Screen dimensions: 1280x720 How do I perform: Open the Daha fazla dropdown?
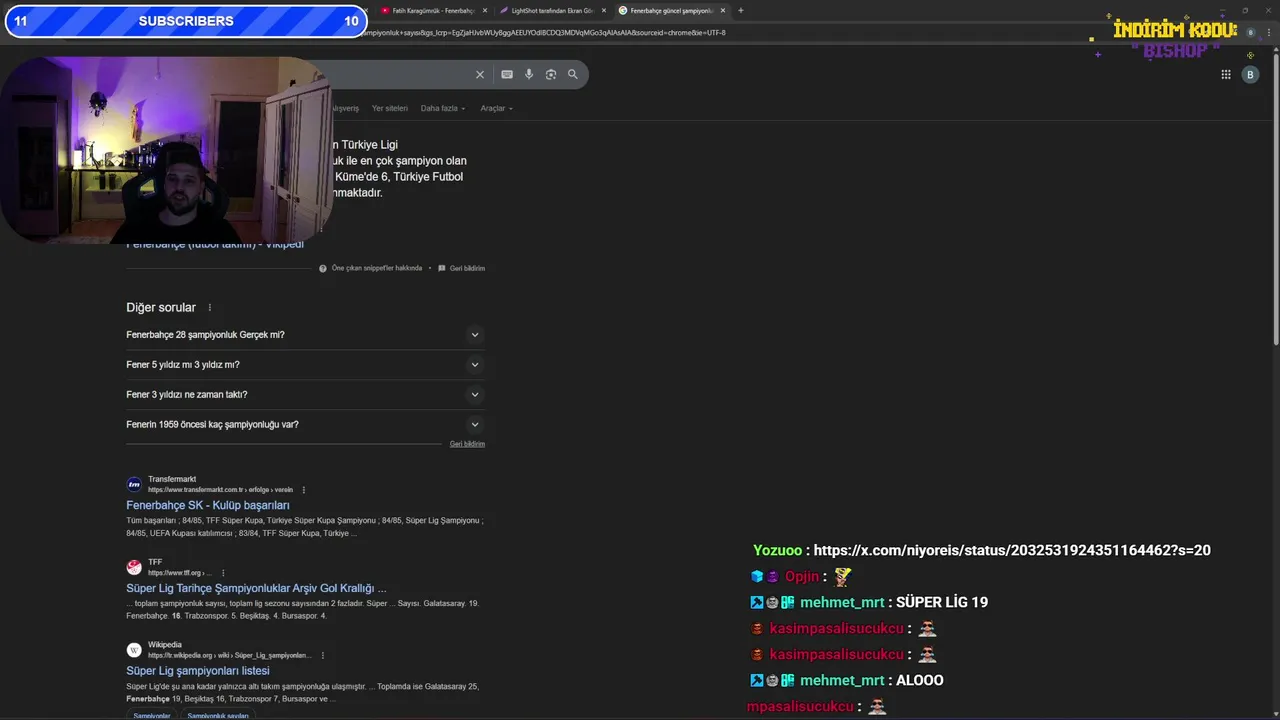click(x=443, y=108)
